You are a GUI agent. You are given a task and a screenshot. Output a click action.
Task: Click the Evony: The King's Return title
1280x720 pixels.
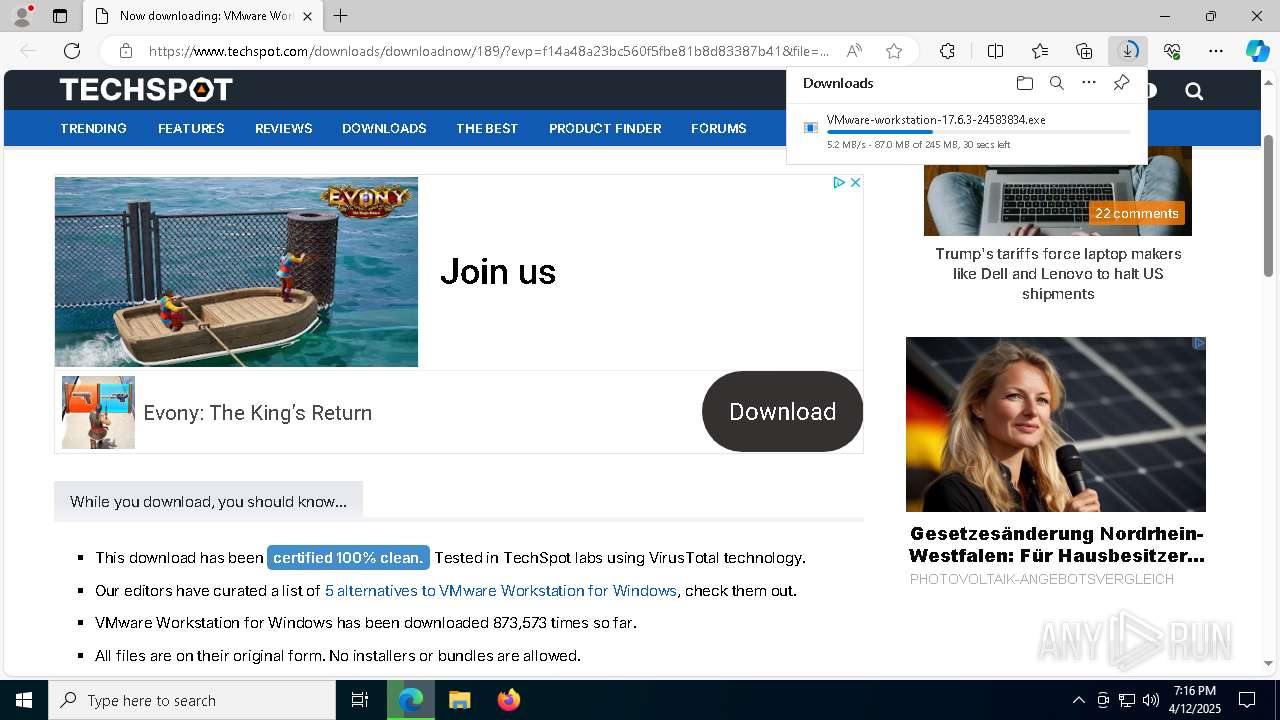pos(258,412)
